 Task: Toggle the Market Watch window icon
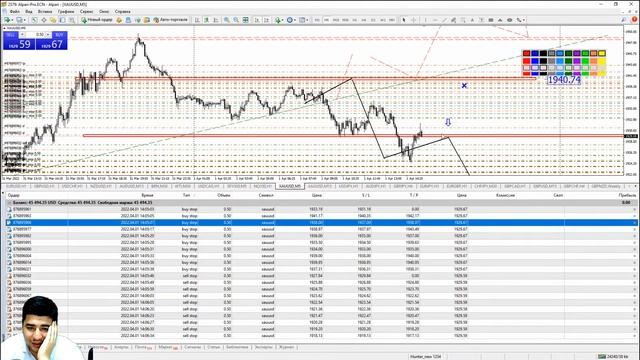[34, 20]
